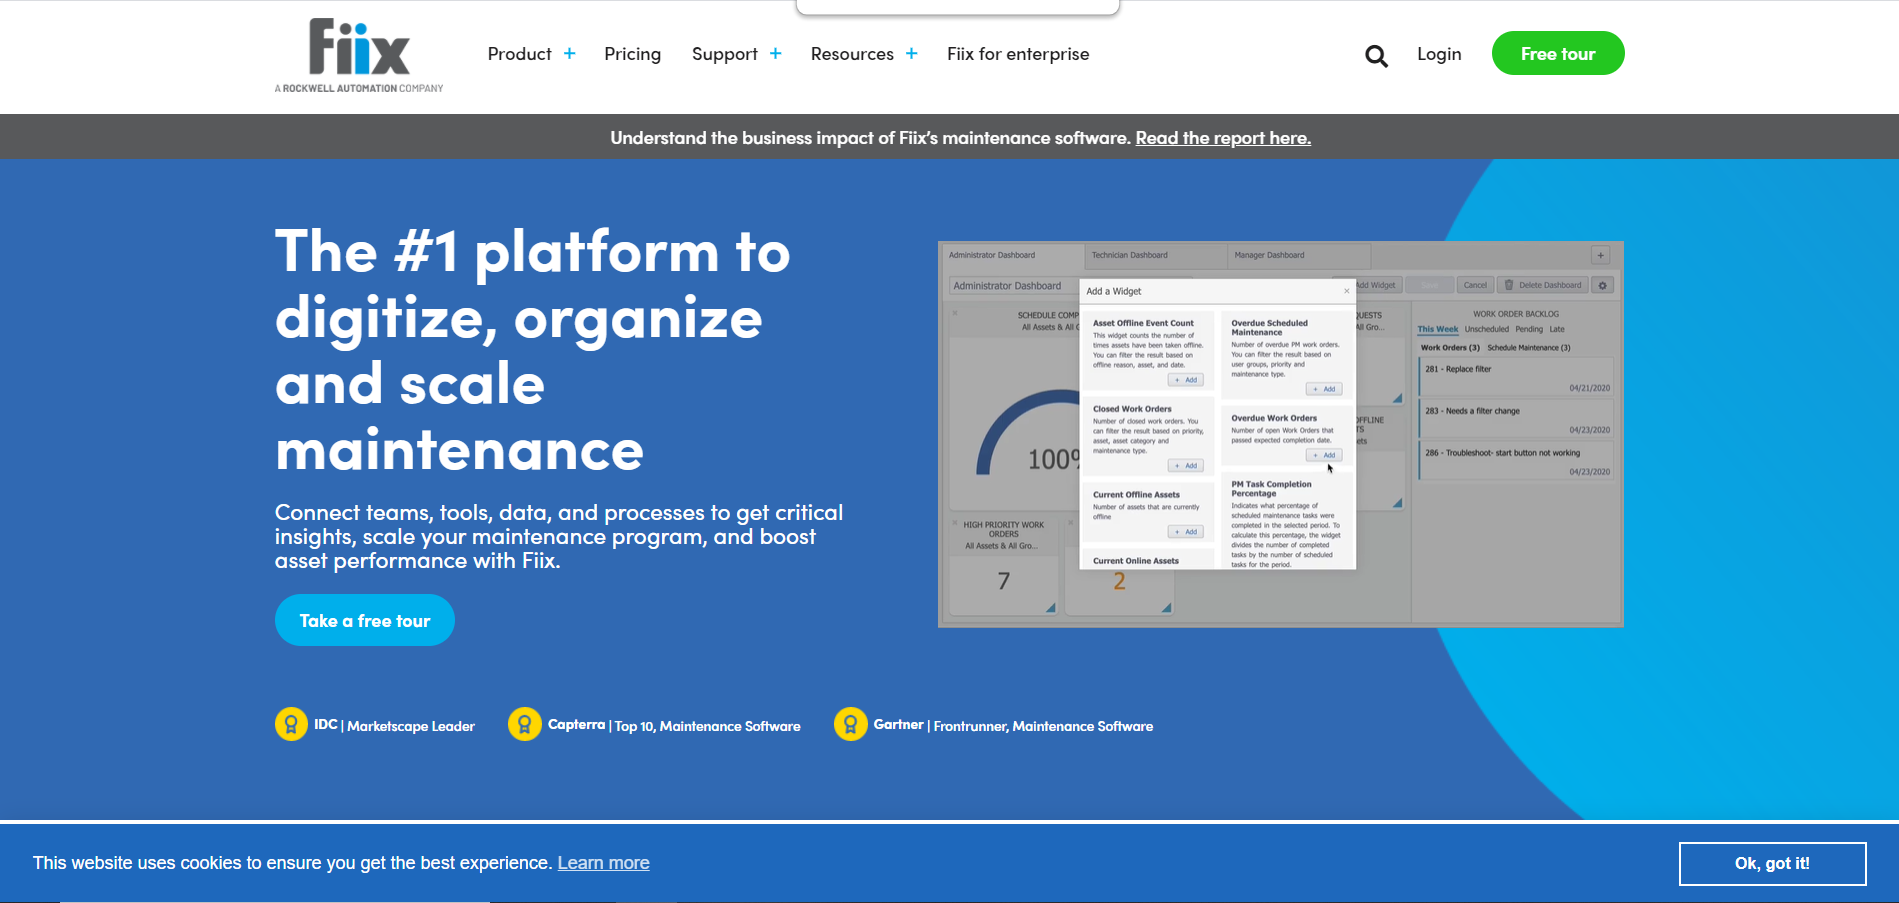This screenshot has width=1899, height=903.
Task: Select the This Week backlog filter
Action: point(1437,329)
